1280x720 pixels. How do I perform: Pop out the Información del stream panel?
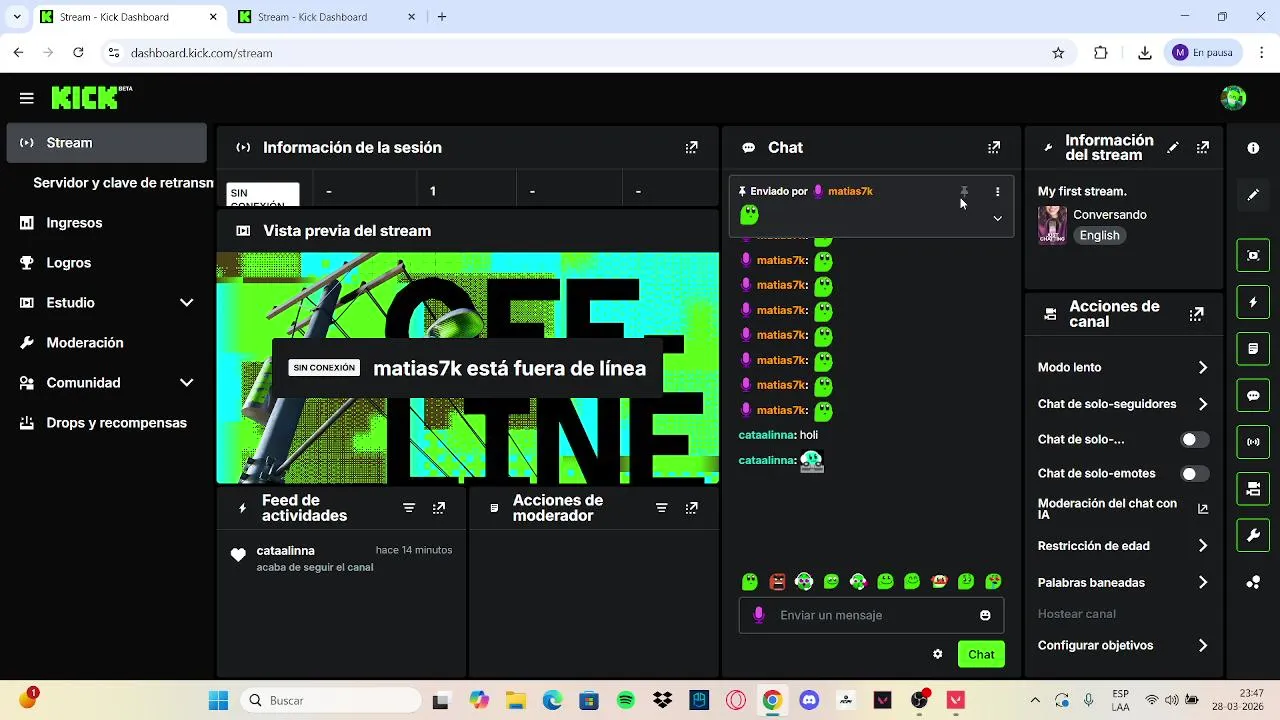(1203, 148)
